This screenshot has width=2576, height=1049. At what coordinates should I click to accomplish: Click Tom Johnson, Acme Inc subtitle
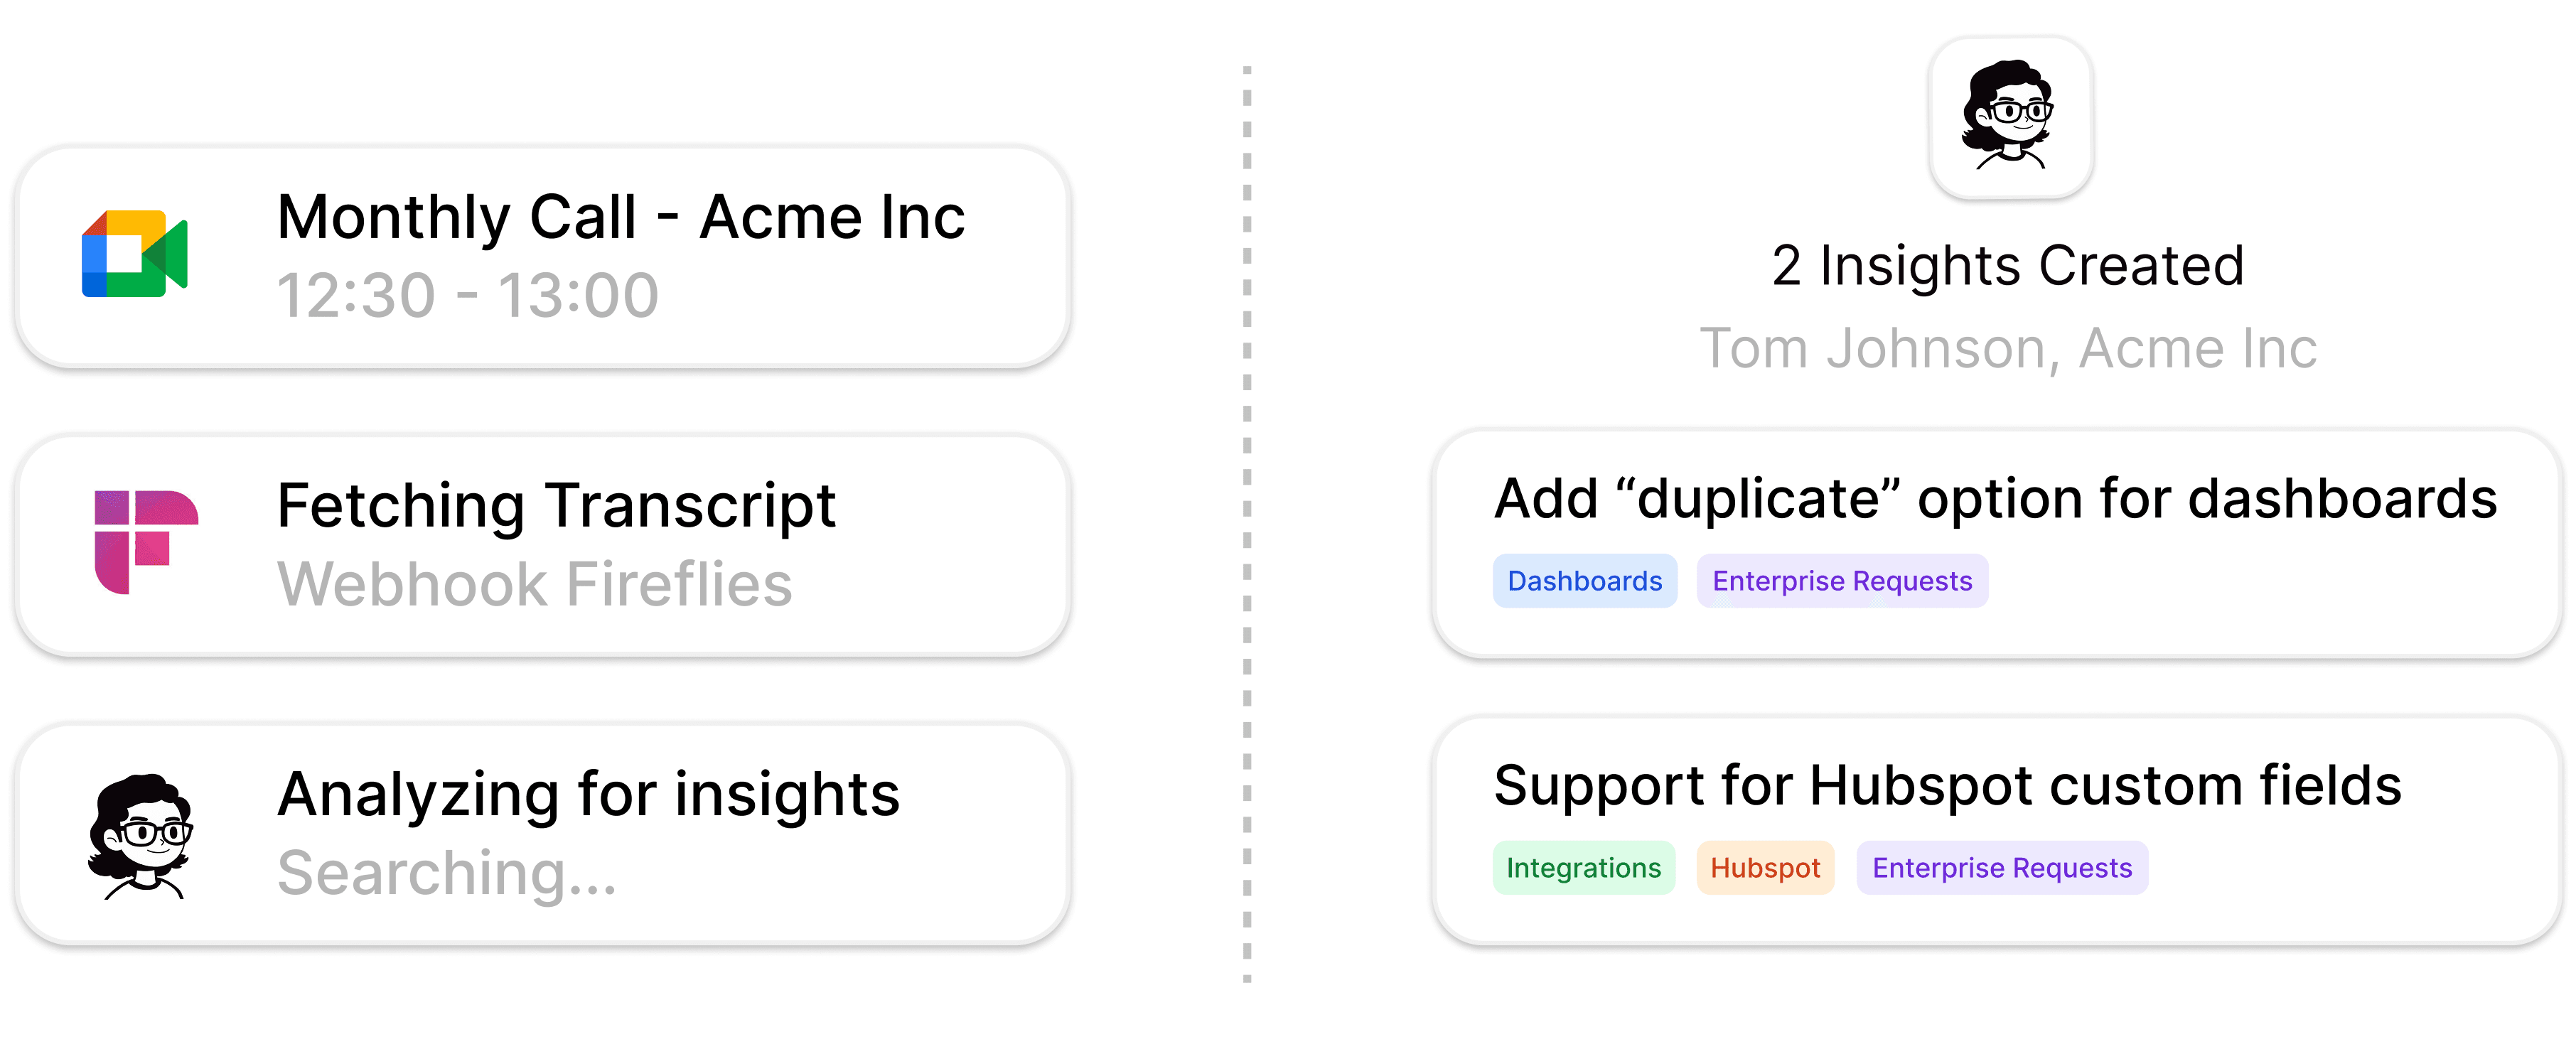point(2008,348)
